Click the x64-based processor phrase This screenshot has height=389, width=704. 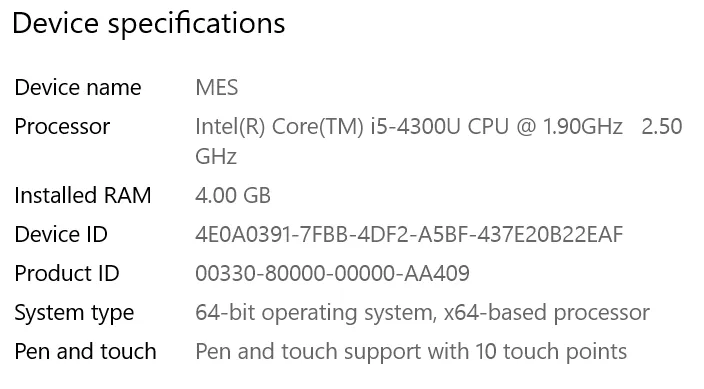(546, 313)
